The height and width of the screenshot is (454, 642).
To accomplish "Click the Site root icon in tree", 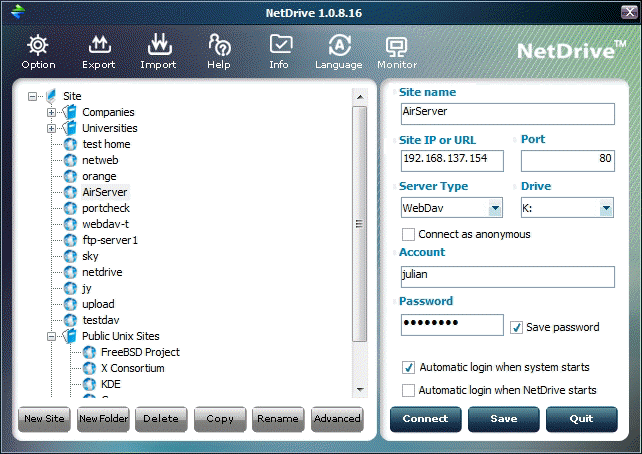I will (51, 96).
